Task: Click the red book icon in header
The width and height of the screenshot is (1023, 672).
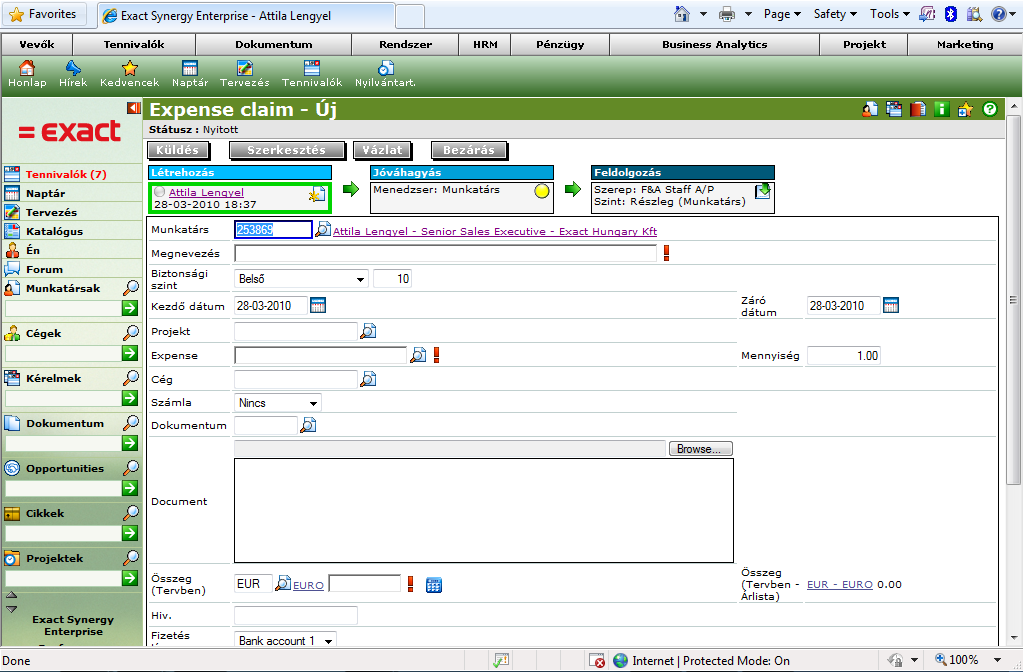Action: pos(917,110)
